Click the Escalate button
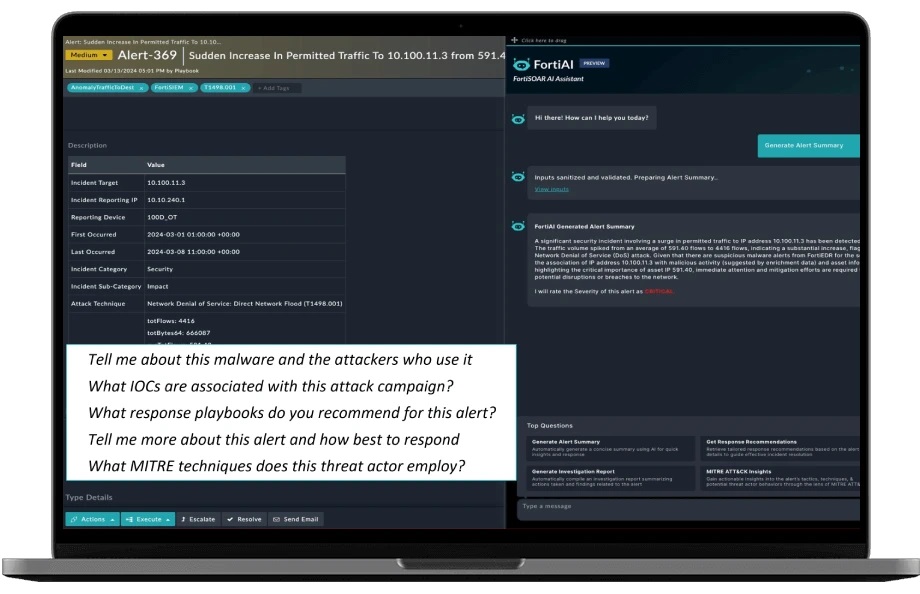This screenshot has height=594, width=920. coord(199,519)
